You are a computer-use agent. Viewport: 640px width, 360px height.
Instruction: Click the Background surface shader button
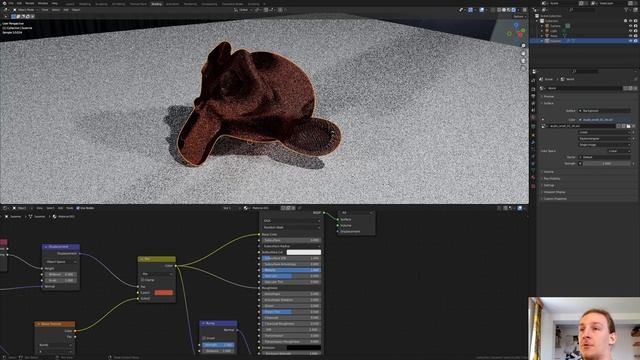pyautogui.click(x=604, y=111)
